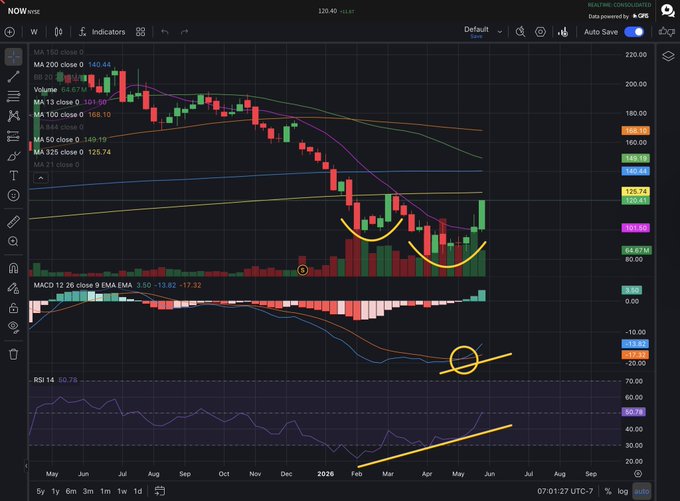Toggle lock all drawings padlock
680x501 pixels.
click(13, 308)
